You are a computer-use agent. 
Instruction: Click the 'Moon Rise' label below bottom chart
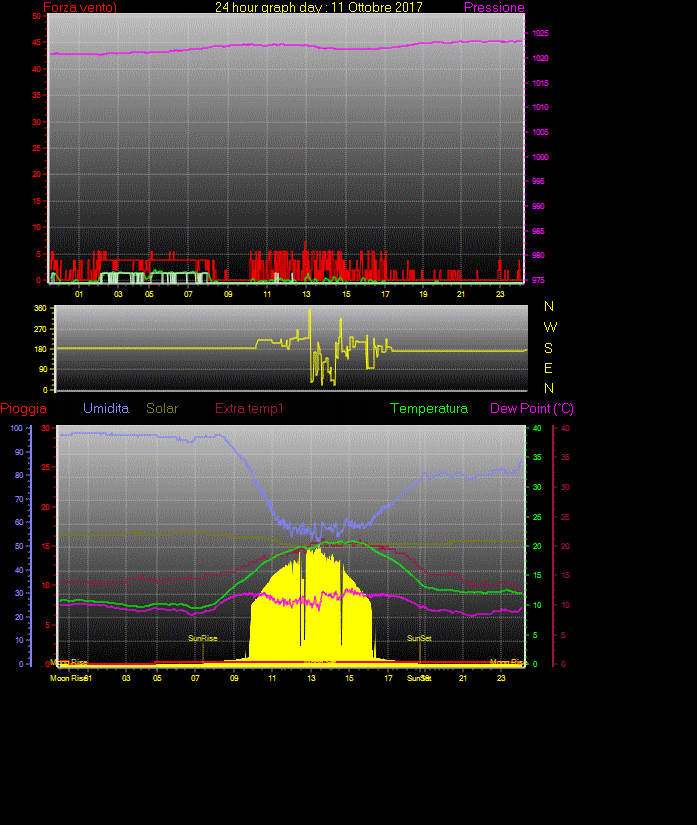[x=68, y=678]
